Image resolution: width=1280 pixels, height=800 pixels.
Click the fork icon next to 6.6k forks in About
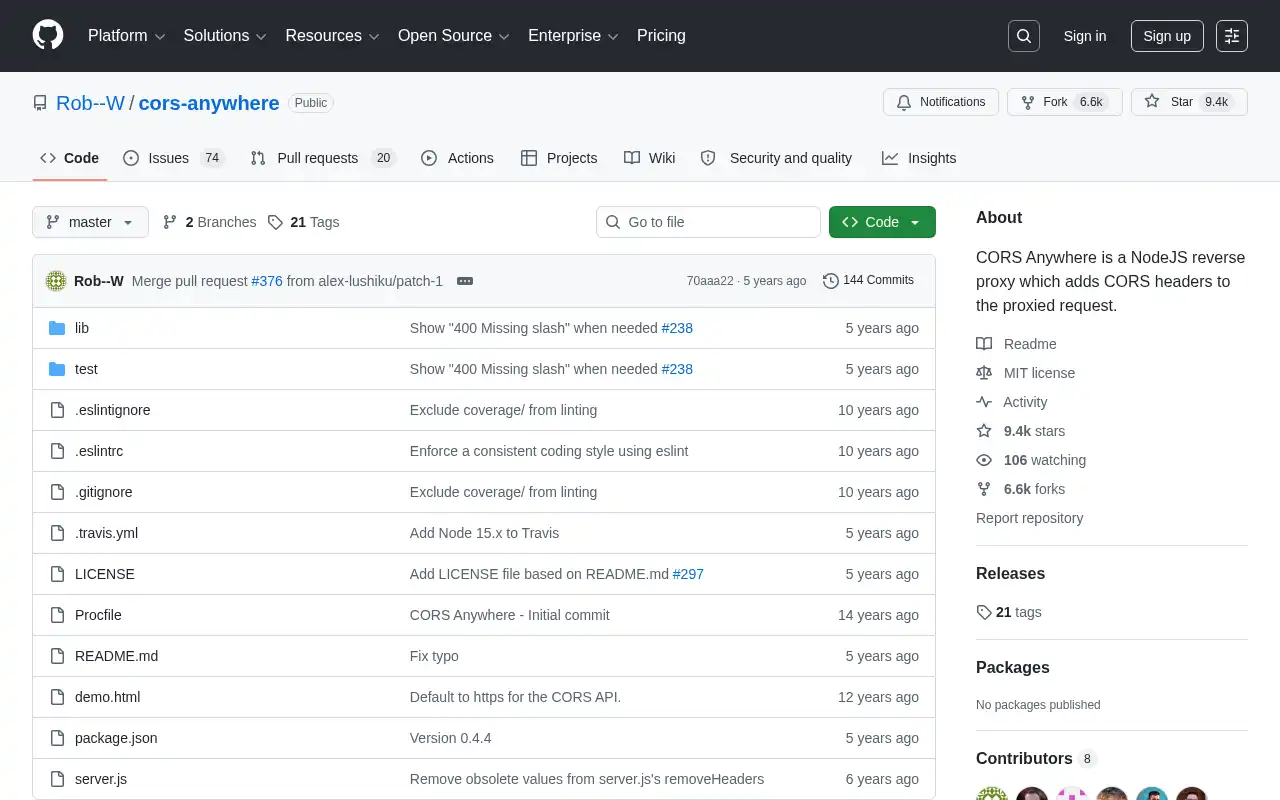(x=984, y=489)
